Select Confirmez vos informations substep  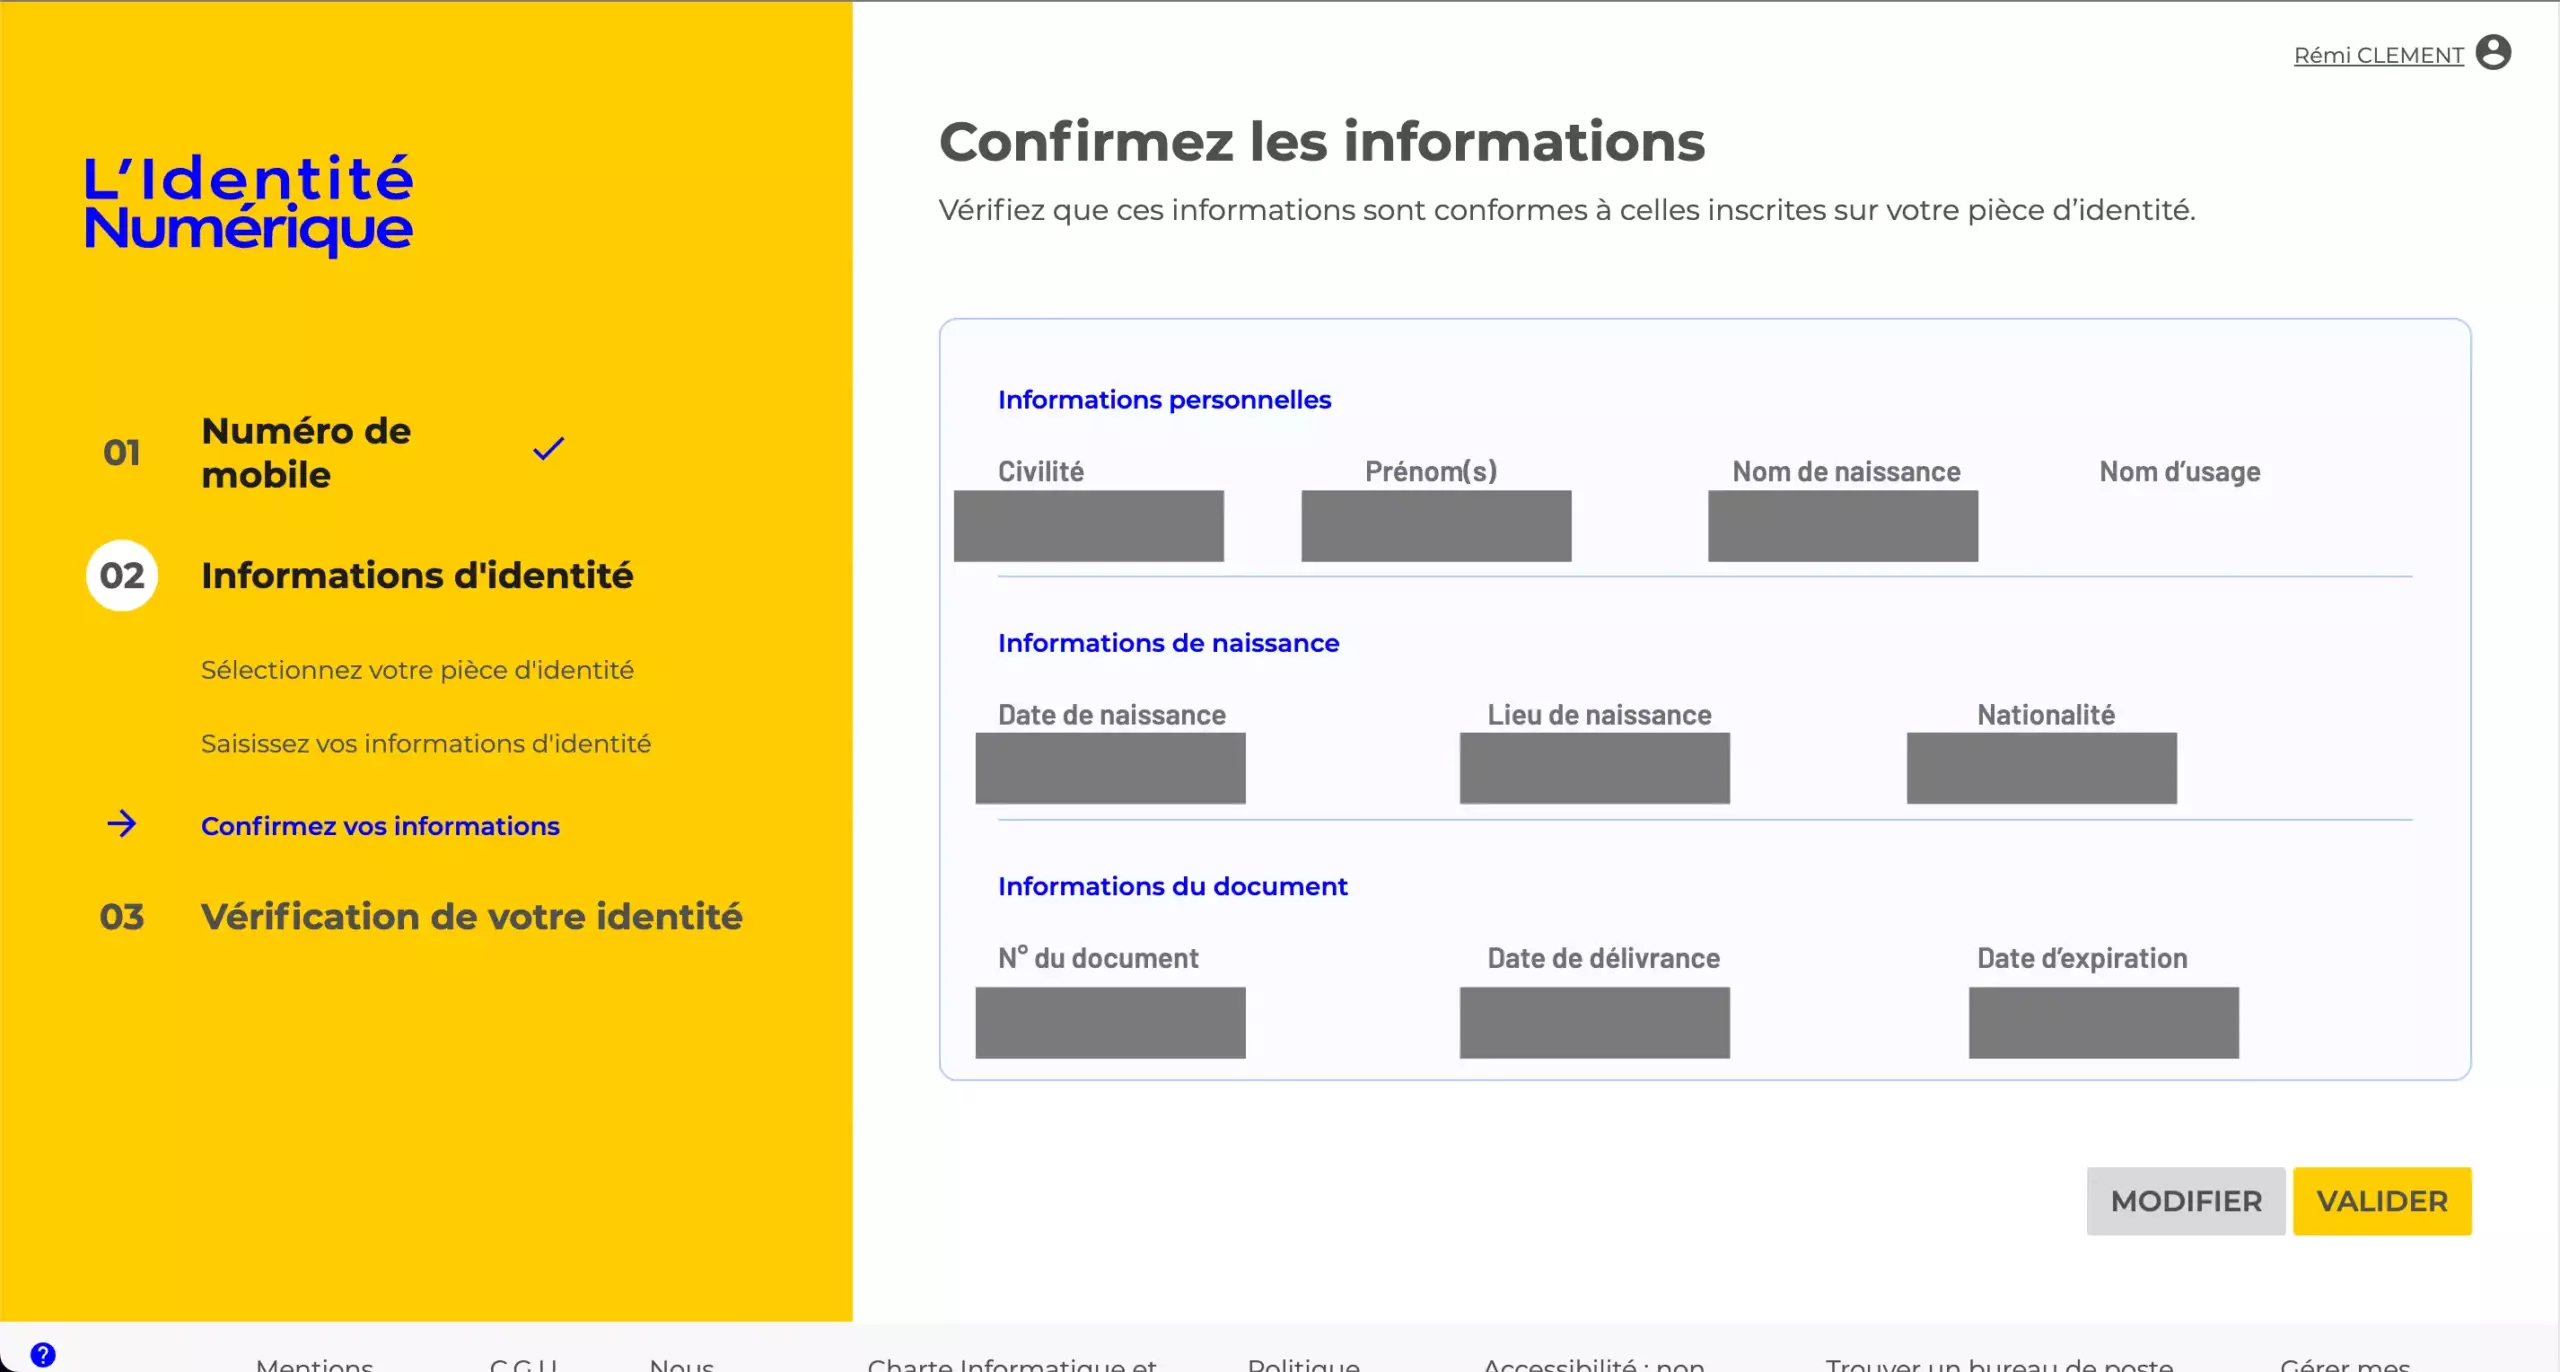(380, 826)
